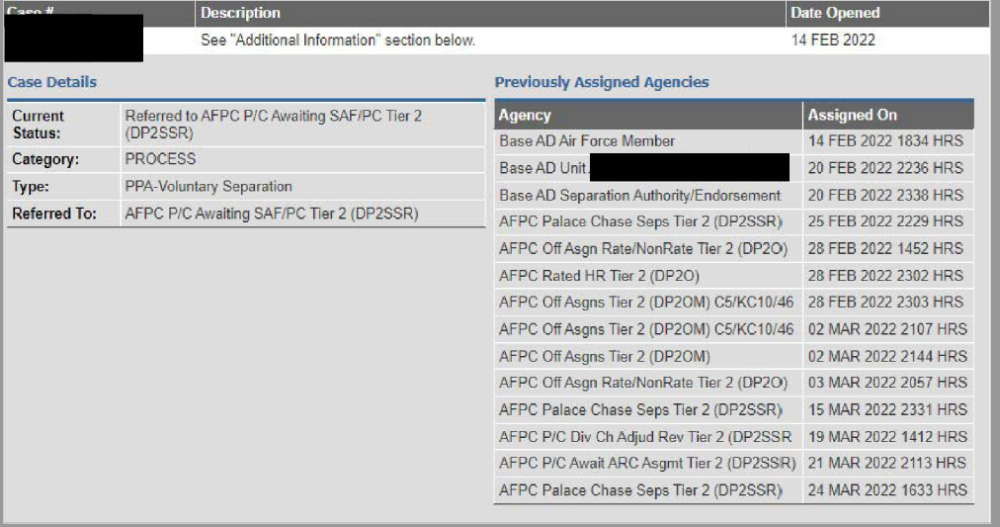1000x527 pixels.
Task: Click the AFPC P/C Await ARC Asgmt agency
Action: click(x=647, y=463)
